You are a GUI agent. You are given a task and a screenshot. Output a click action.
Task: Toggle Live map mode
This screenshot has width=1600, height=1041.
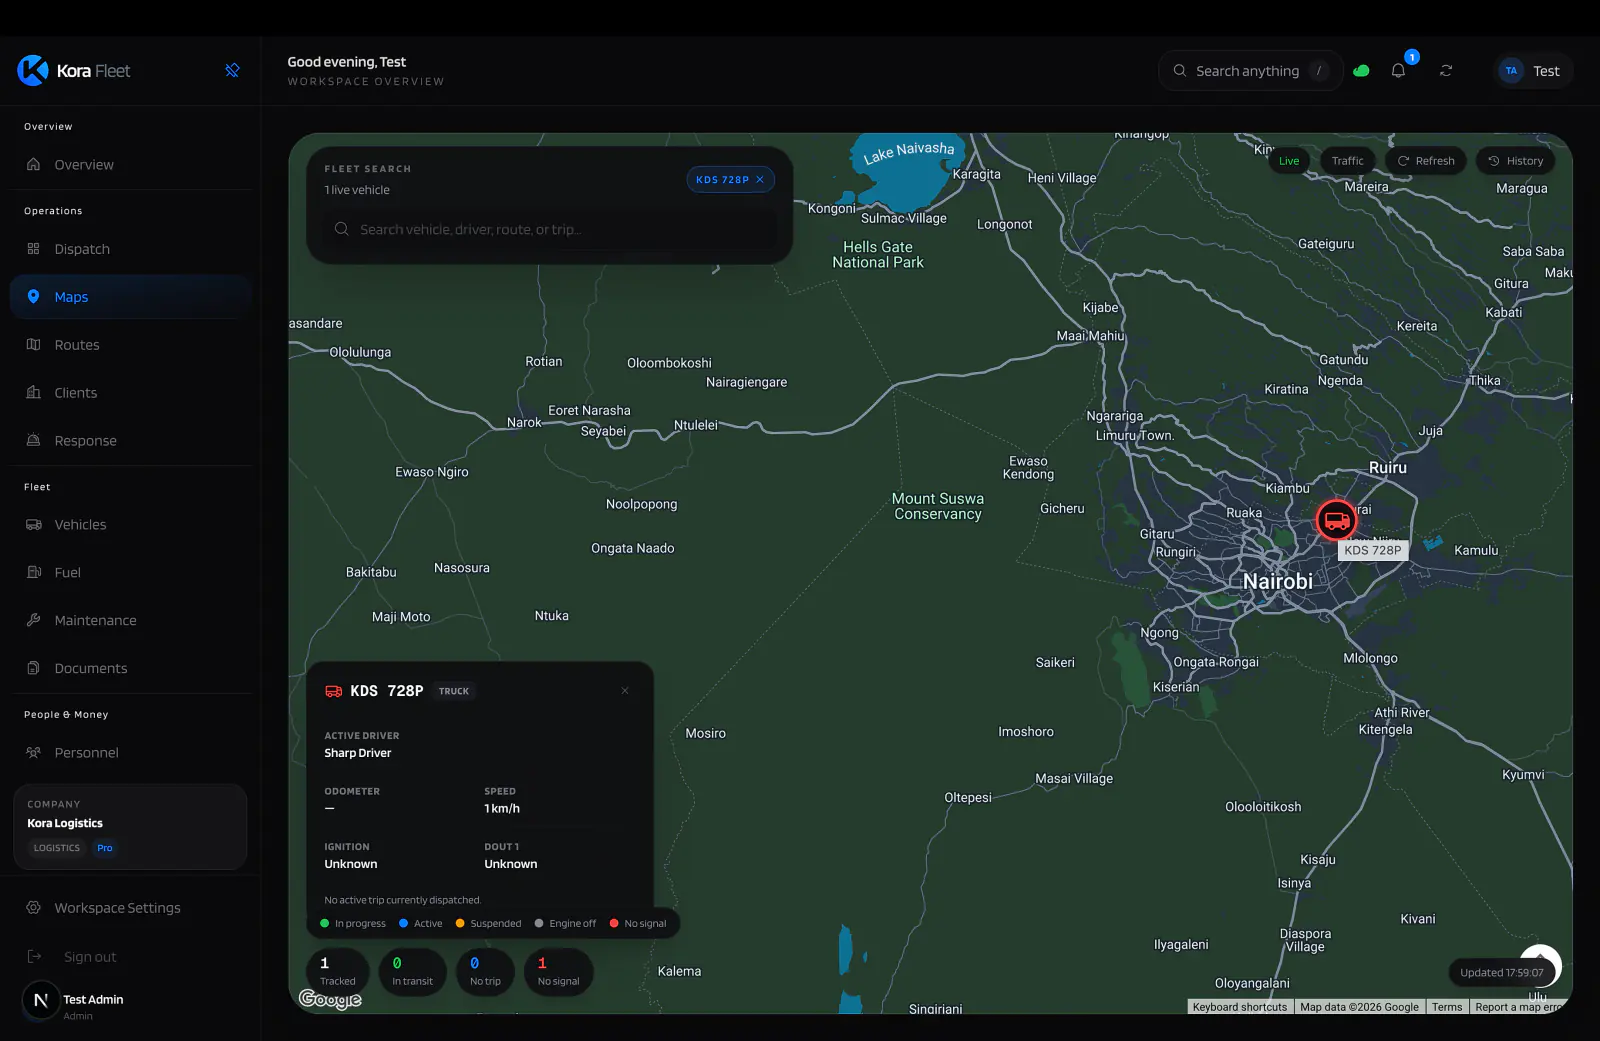[x=1289, y=161]
